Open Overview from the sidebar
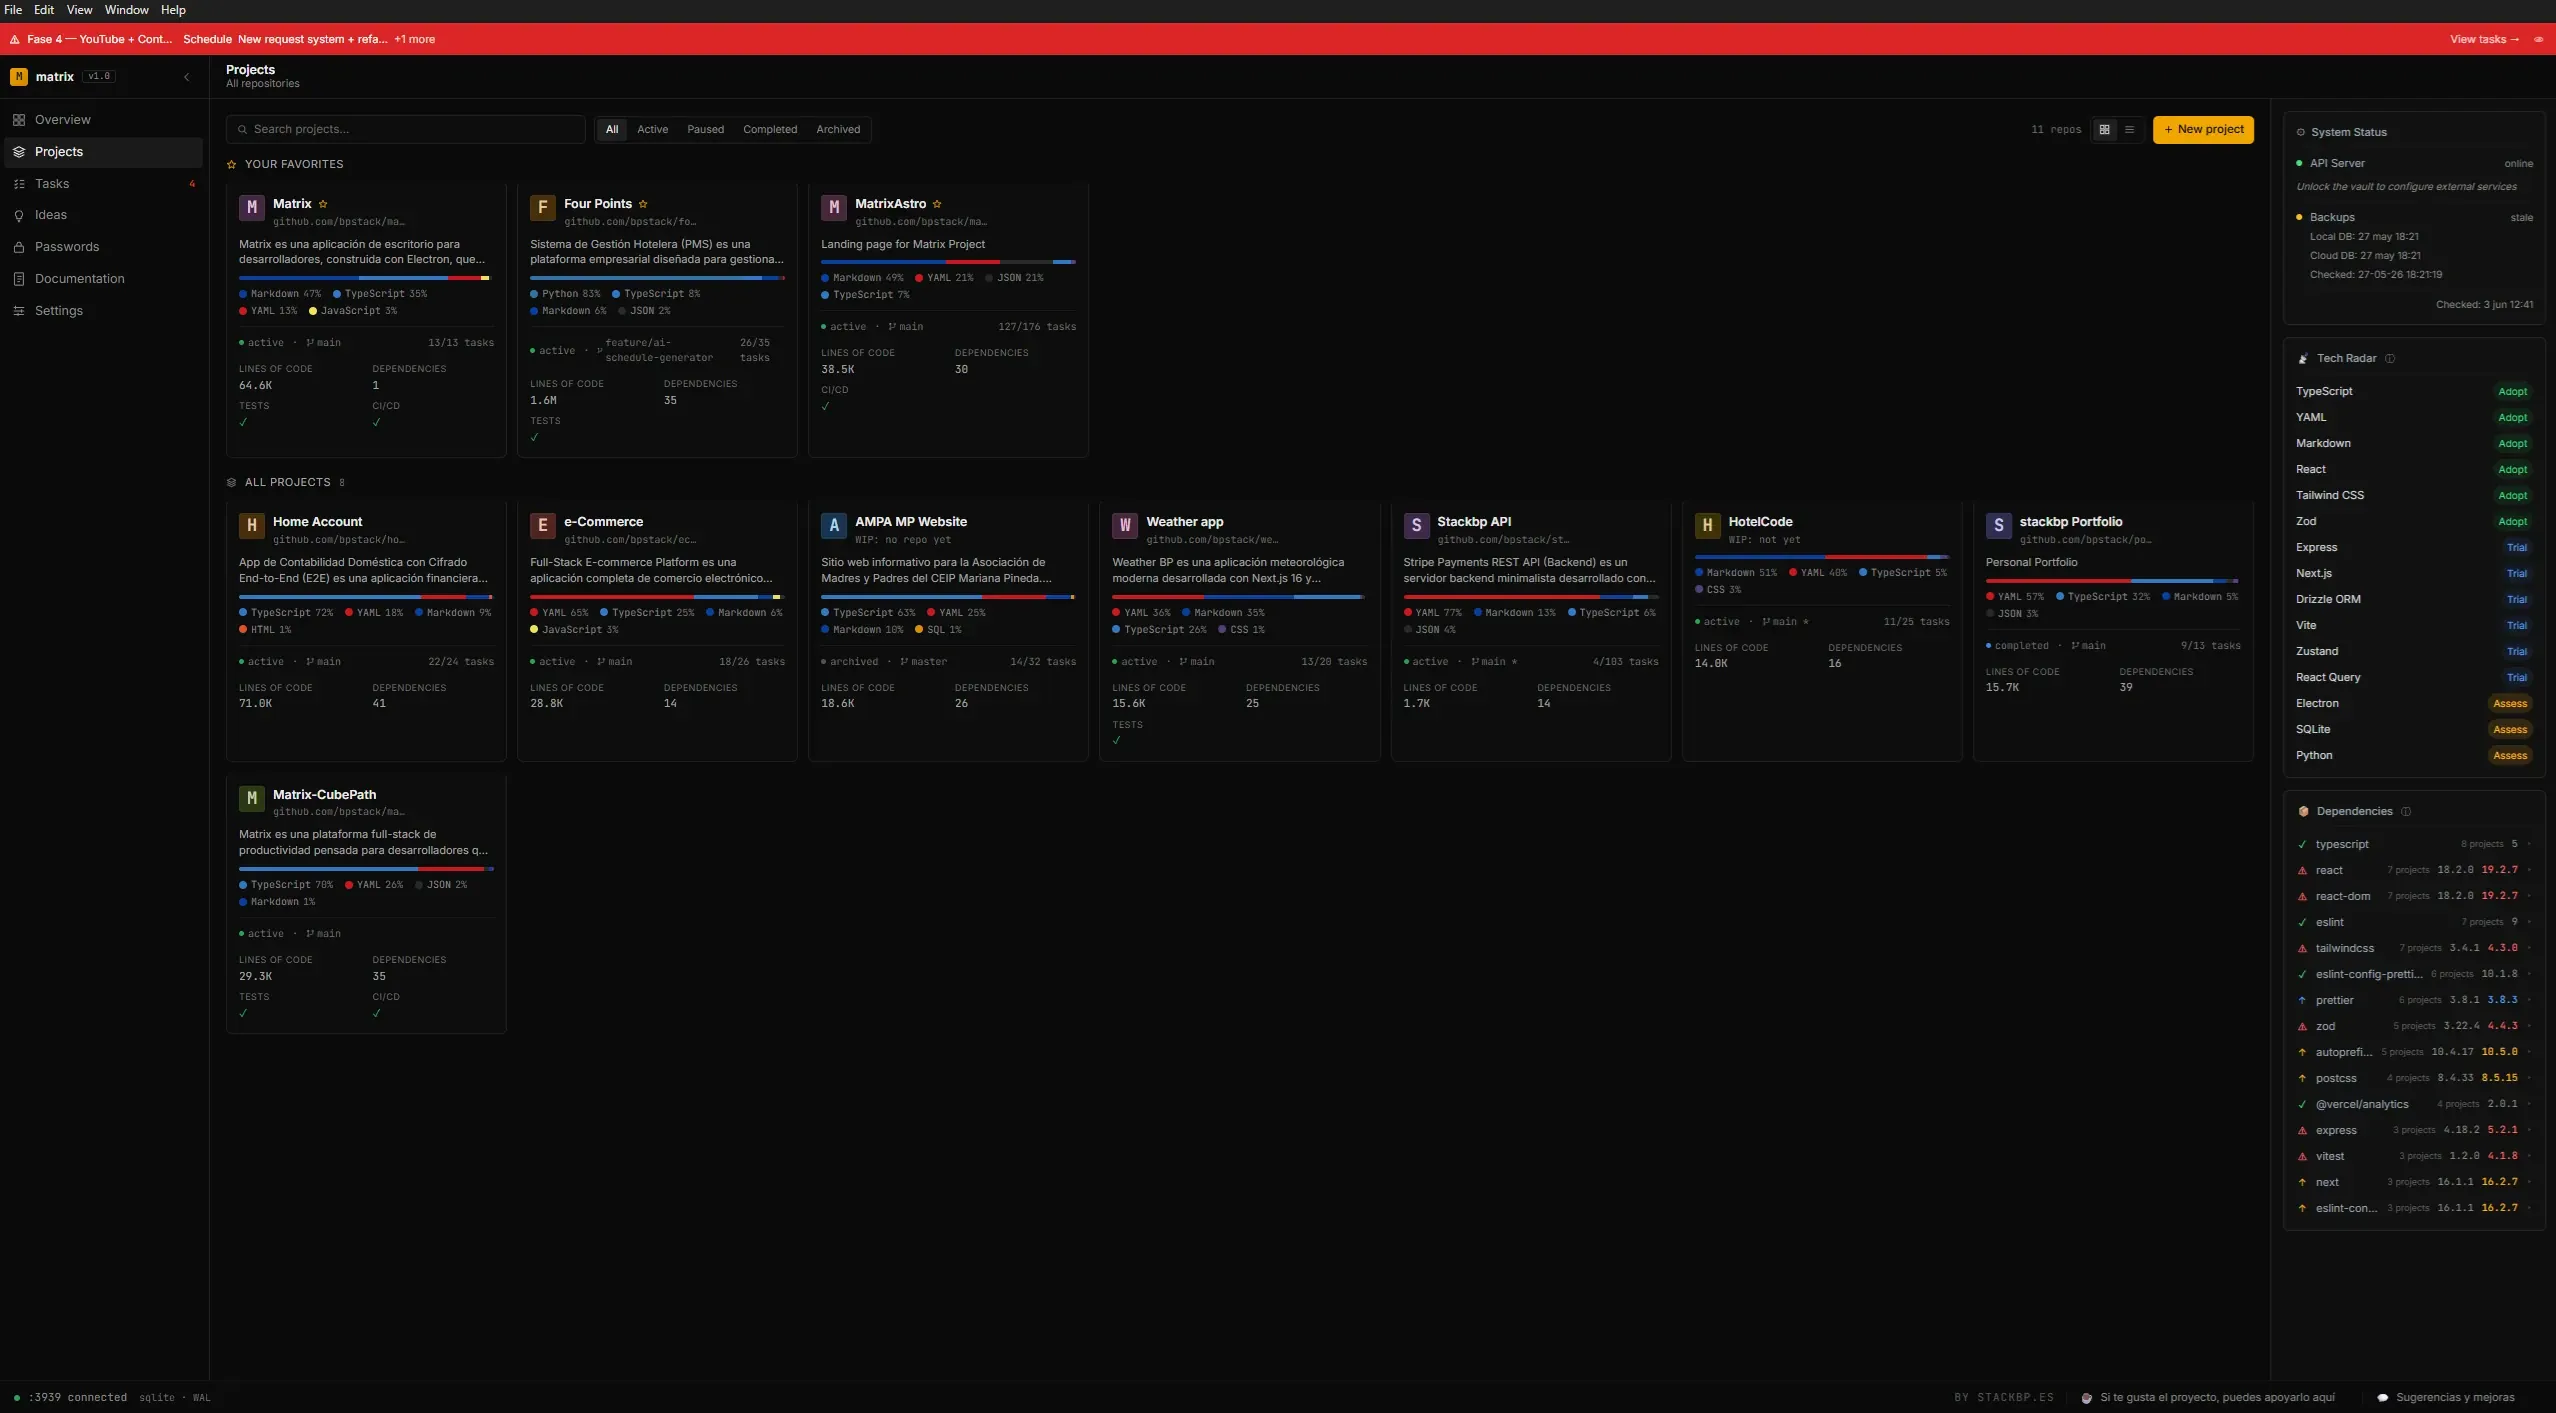Image resolution: width=2556 pixels, height=1413 pixels. click(x=104, y=120)
